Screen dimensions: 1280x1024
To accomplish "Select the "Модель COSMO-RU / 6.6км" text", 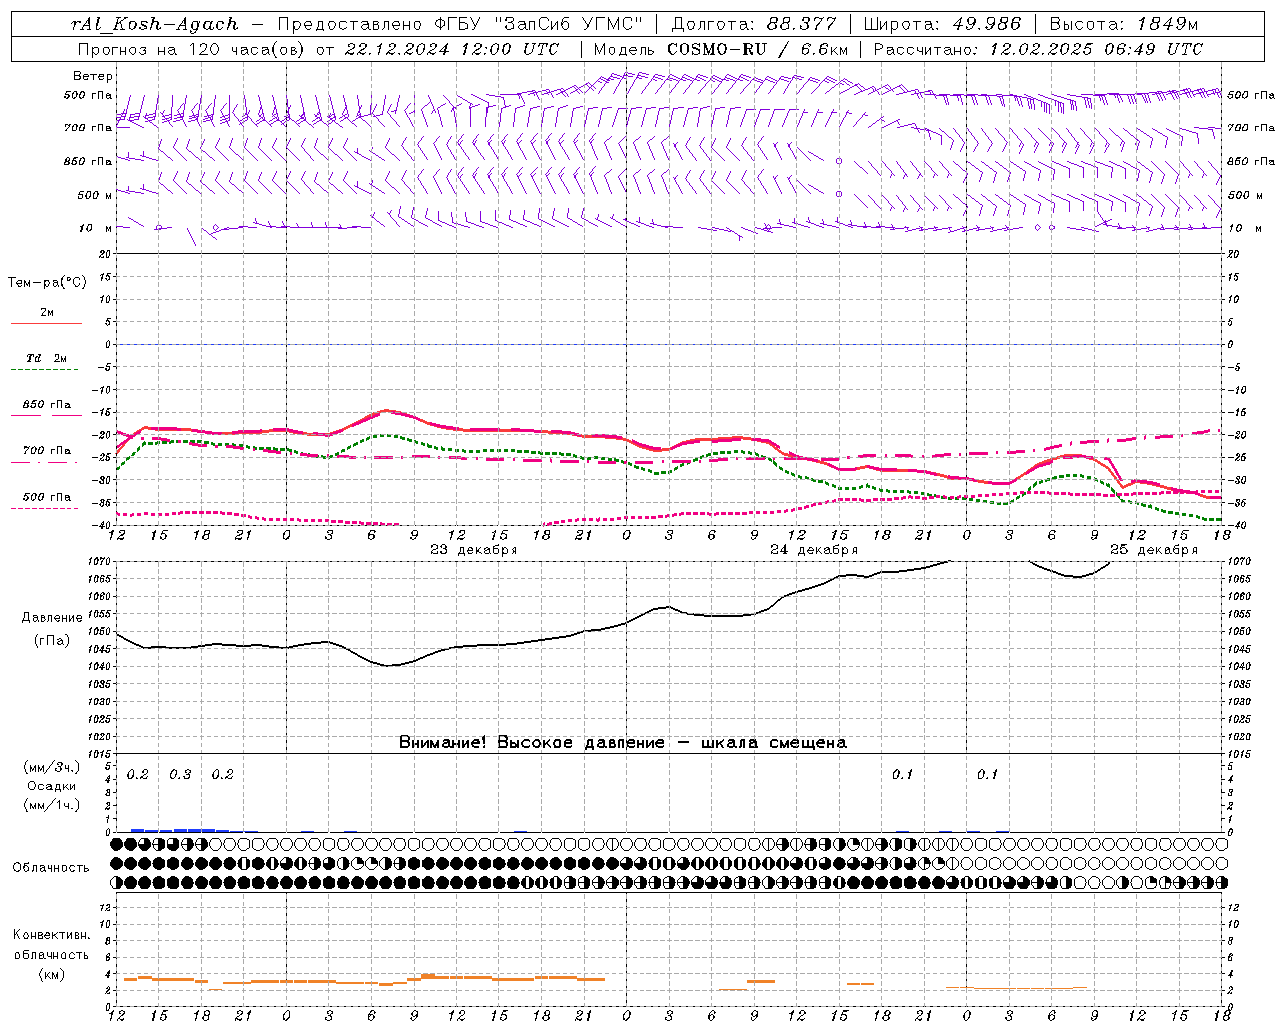I will point(721,49).
